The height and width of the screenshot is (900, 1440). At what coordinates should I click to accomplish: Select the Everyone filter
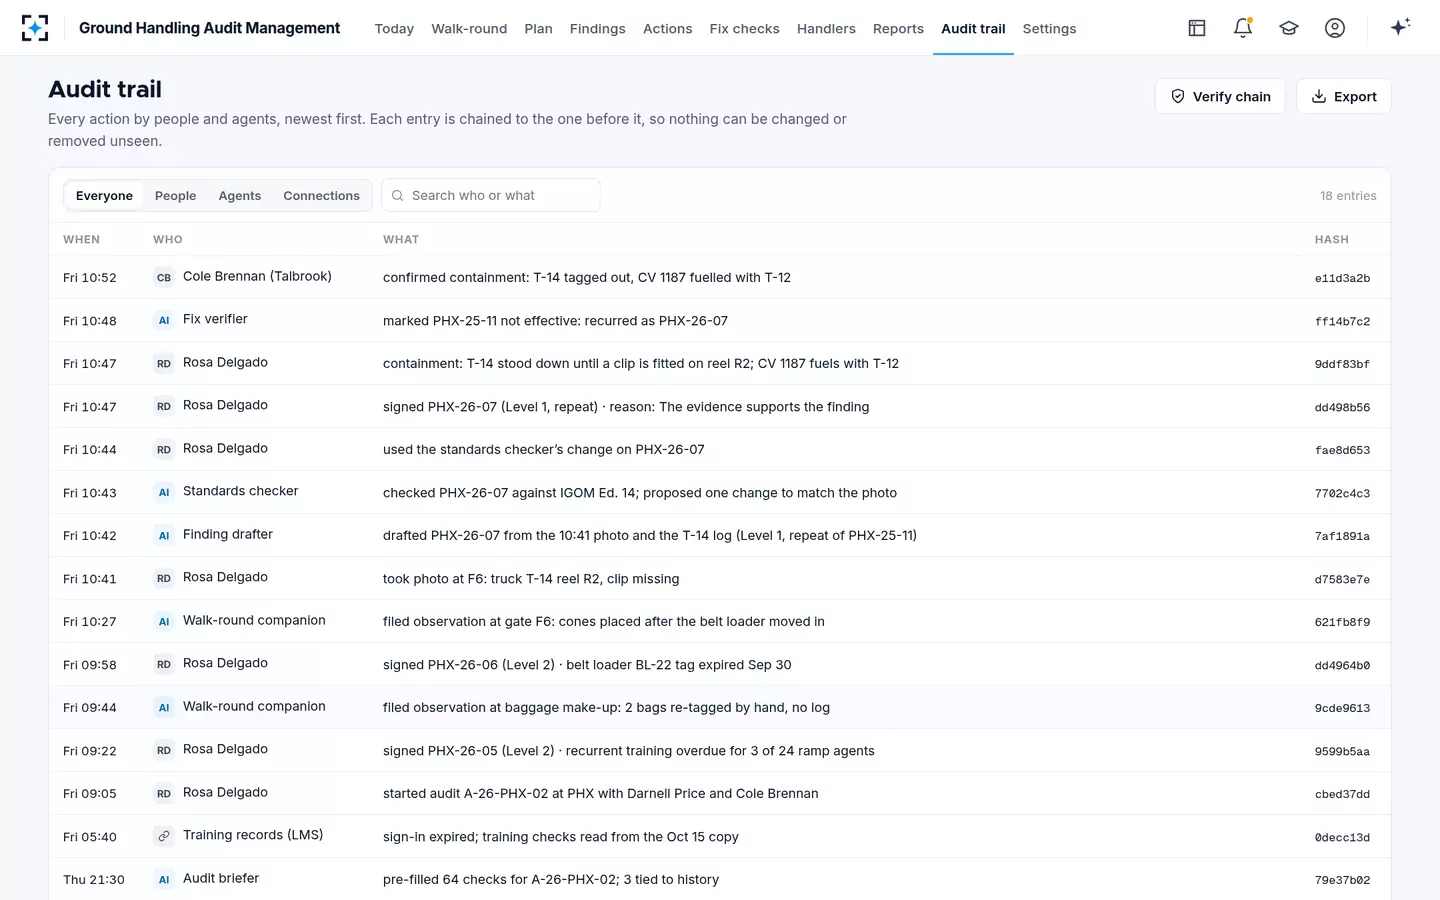click(x=104, y=195)
